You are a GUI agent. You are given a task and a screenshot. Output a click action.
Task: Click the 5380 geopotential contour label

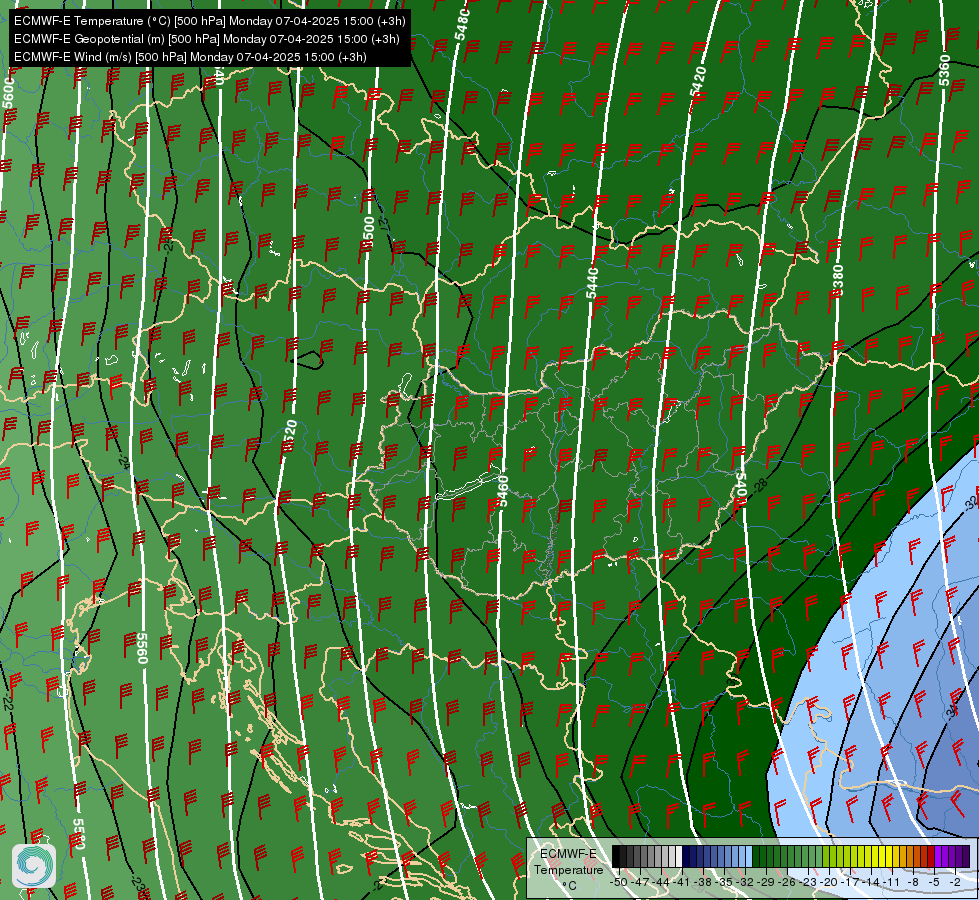(x=837, y=279)
